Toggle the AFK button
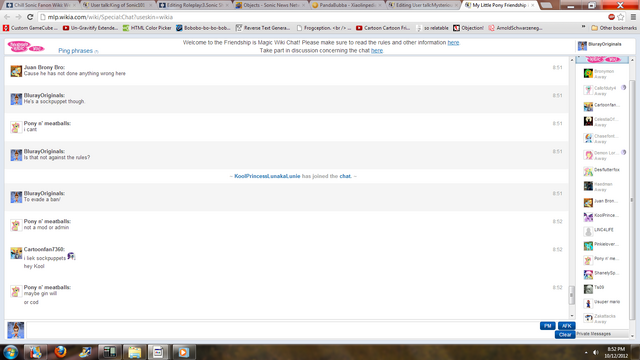640x360 pixels. [567, 326]
